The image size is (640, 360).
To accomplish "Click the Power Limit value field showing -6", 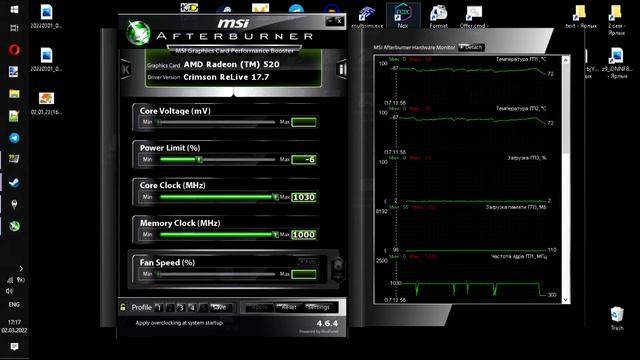I will [x=304, y=159].
